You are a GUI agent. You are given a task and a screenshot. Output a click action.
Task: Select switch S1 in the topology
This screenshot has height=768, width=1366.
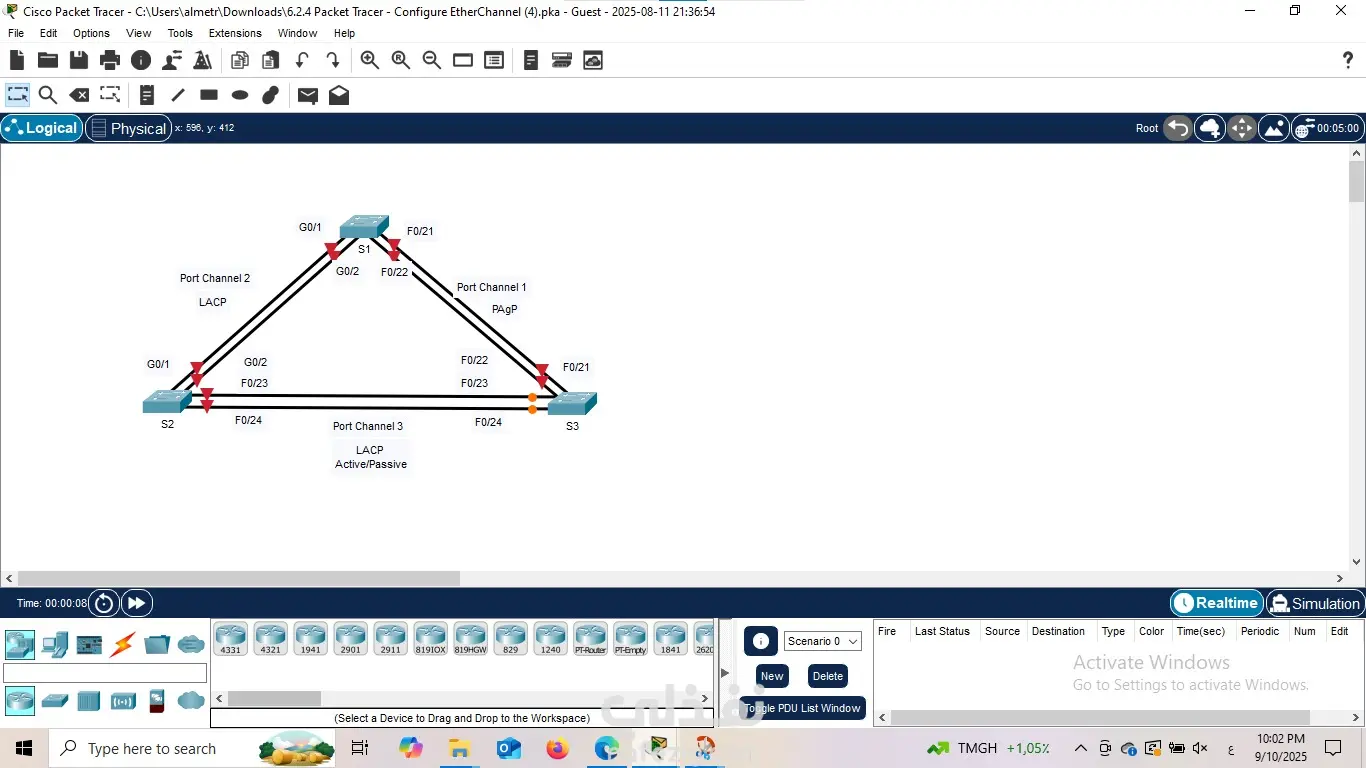pos(363,228)
